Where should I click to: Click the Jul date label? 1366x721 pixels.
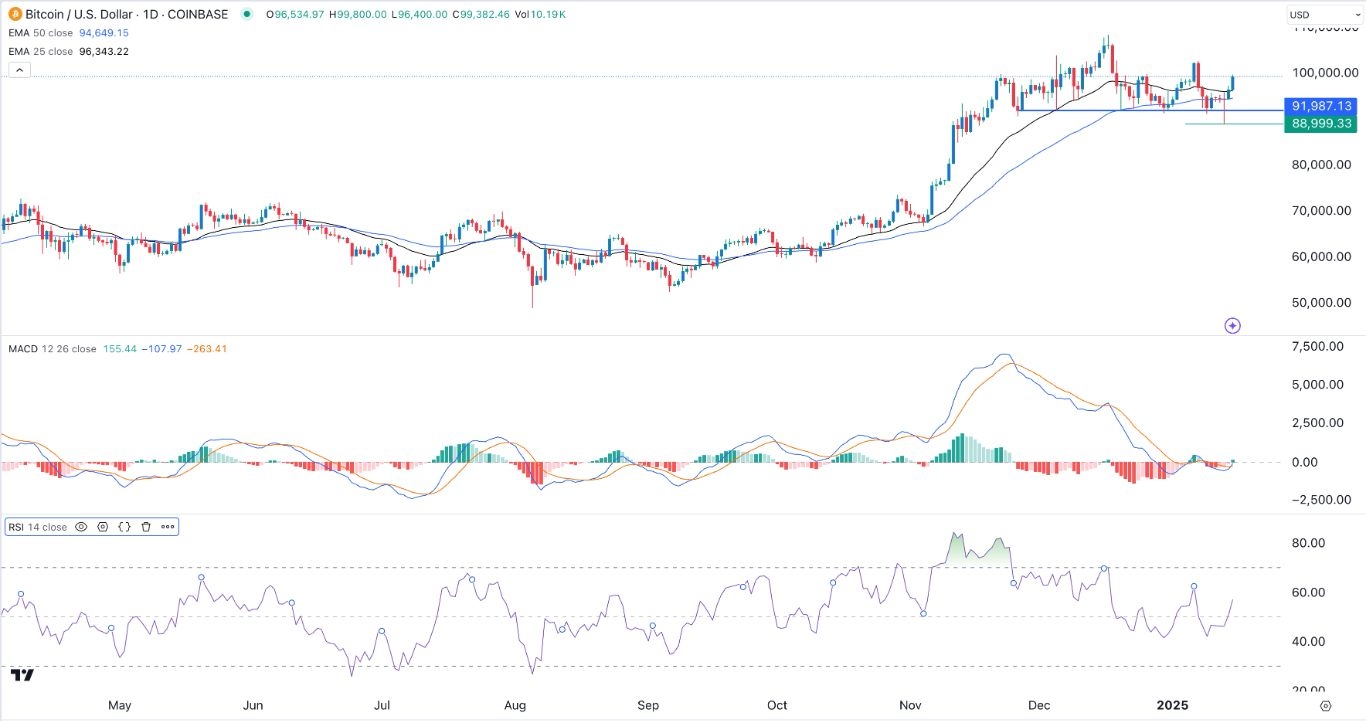[x=382, y=705]
